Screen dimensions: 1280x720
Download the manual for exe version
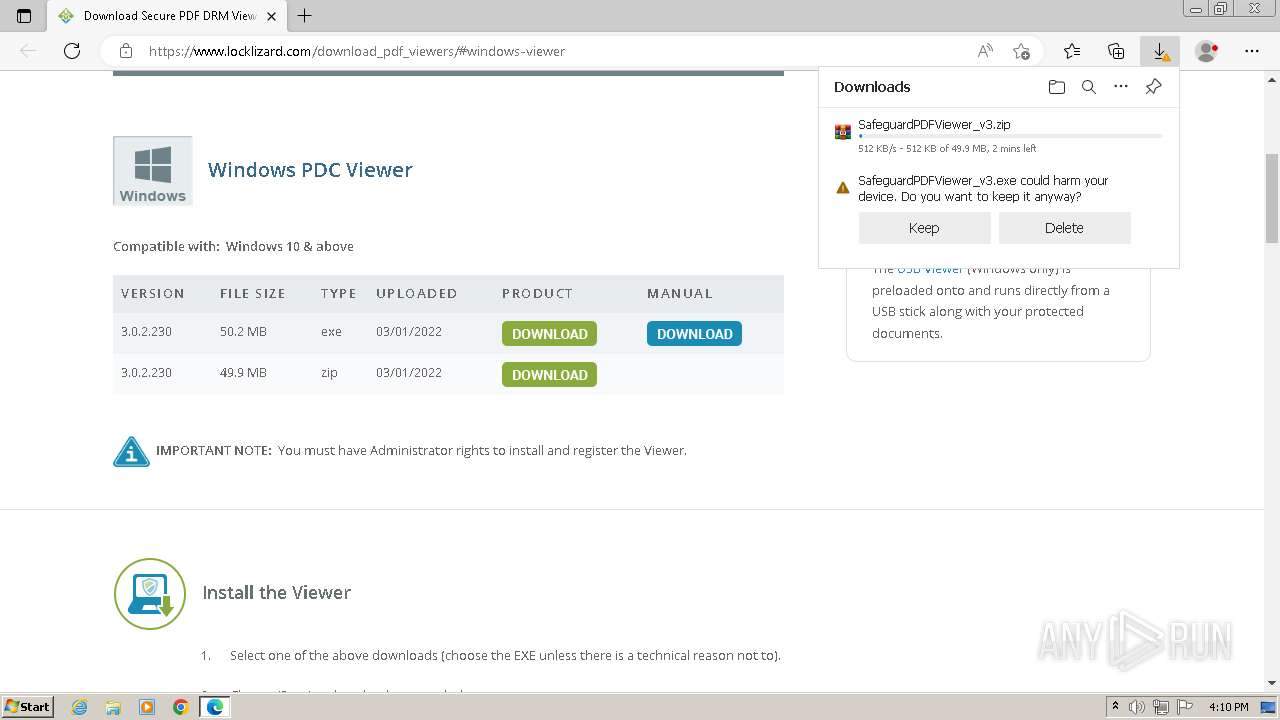694,334
